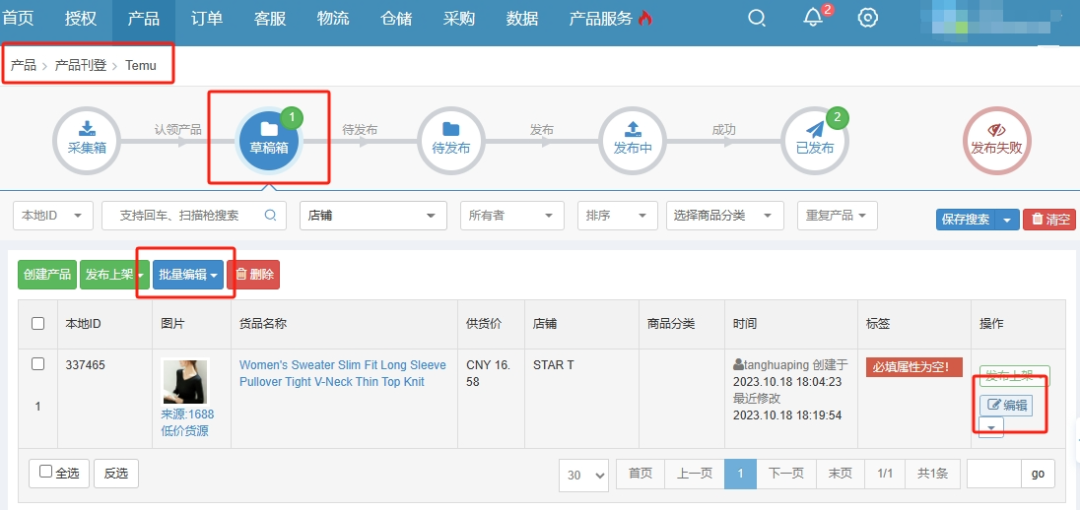Go to 末页 in pagination
This screenshot has width=1080, height=510.
coord(840,473)
